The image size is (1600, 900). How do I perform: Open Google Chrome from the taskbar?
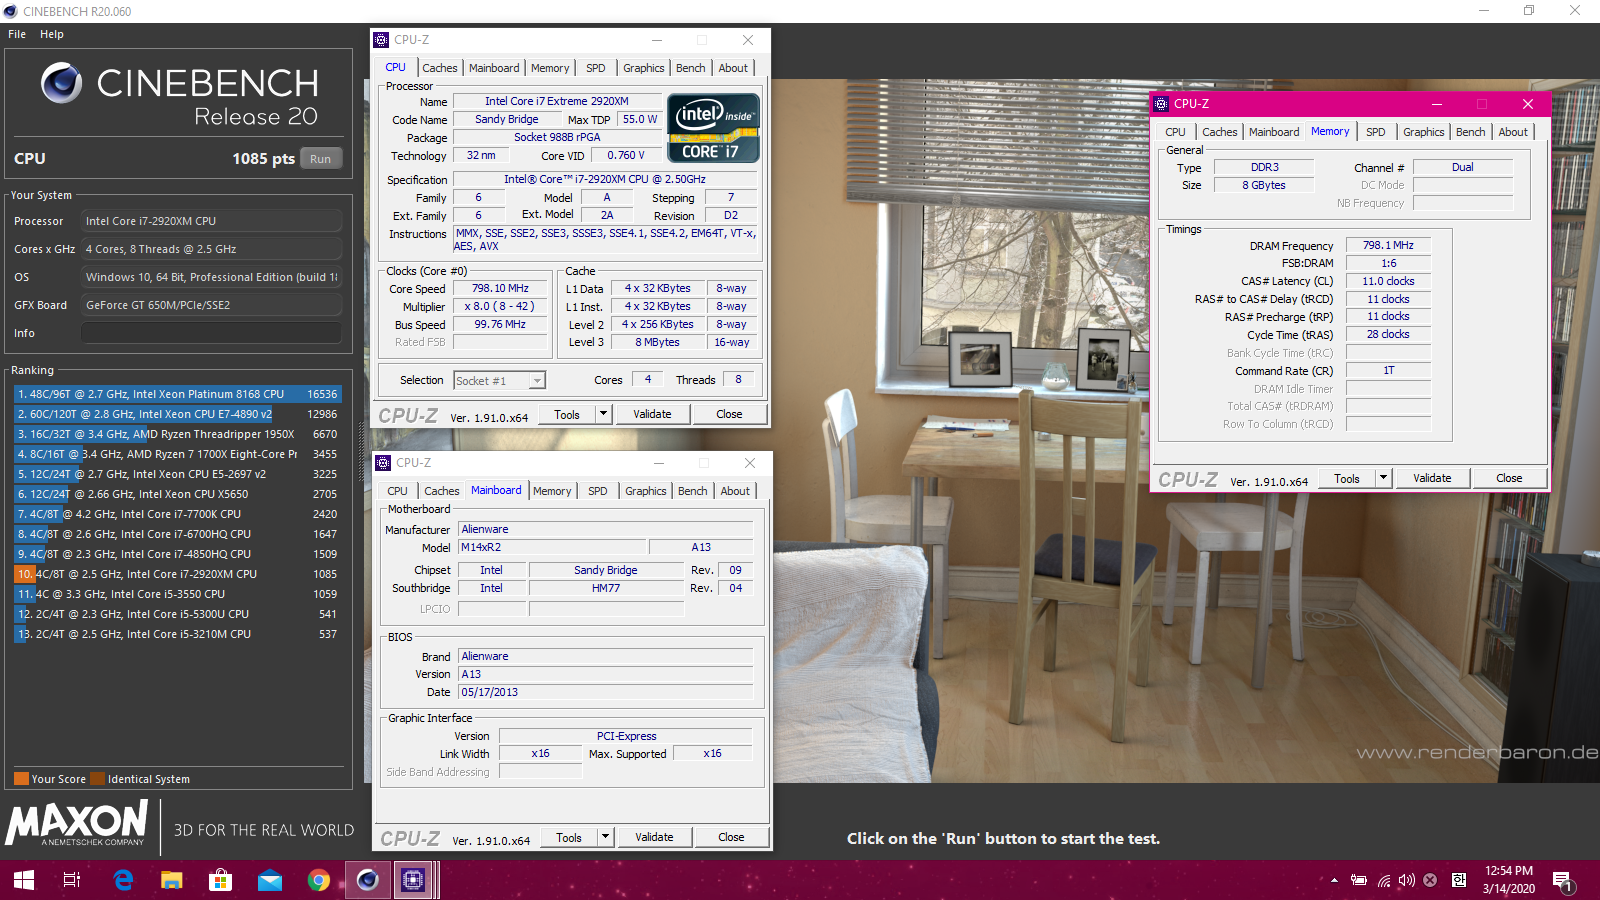(x=318, y=880)
